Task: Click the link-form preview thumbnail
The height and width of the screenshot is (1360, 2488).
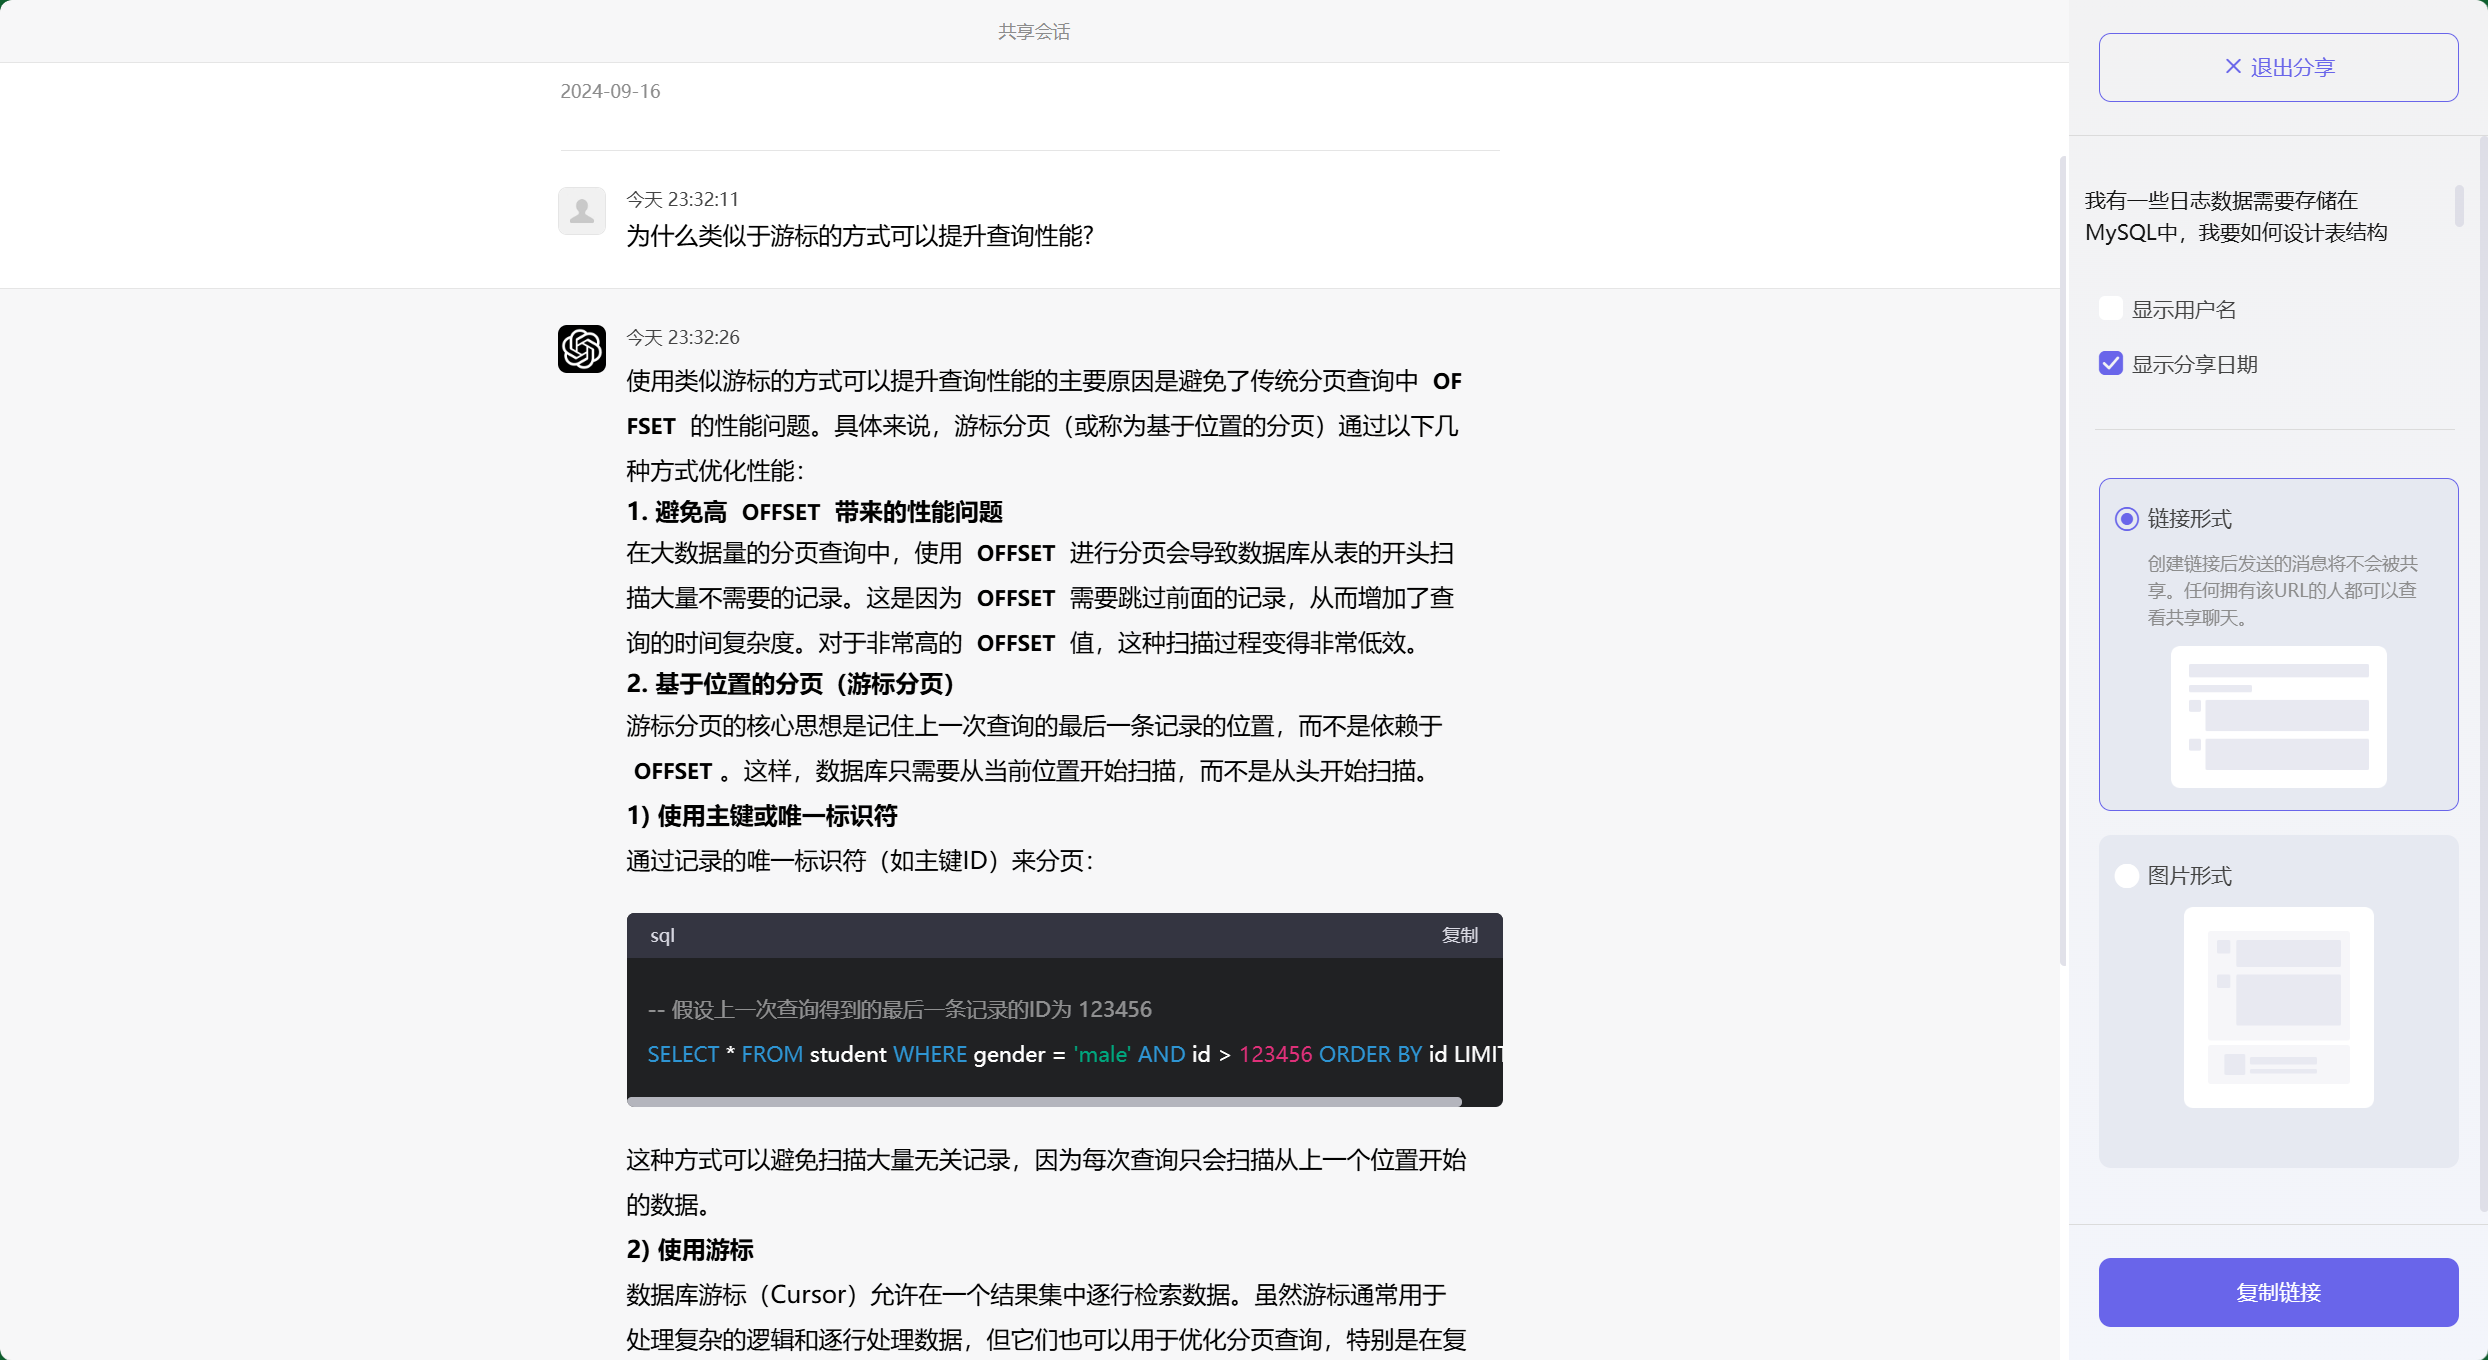Action: click(x=2277, y=717)
